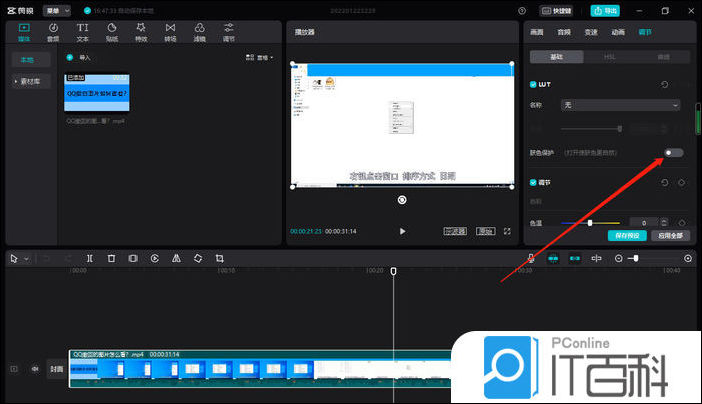This screenshot has width=702, height=404.
Task: Click the 保存预设 save preset button
Action: pyautogui.click(x=627, y=236)
